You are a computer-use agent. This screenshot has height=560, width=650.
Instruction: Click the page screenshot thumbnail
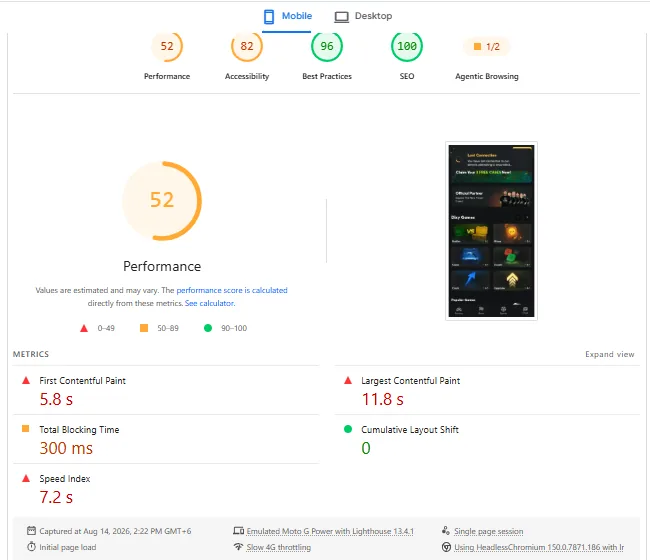coord(491,231)
